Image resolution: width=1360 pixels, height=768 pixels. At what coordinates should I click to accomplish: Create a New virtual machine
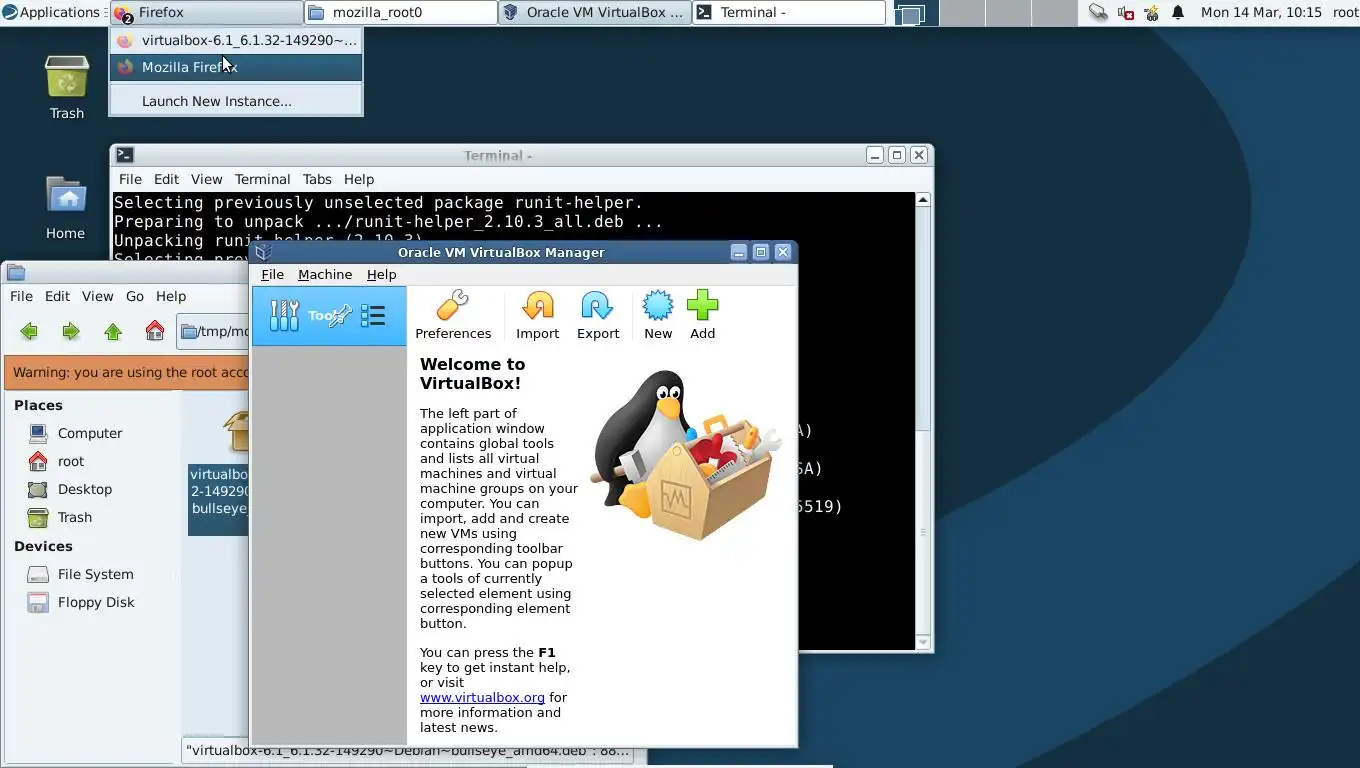pos(658,315)
